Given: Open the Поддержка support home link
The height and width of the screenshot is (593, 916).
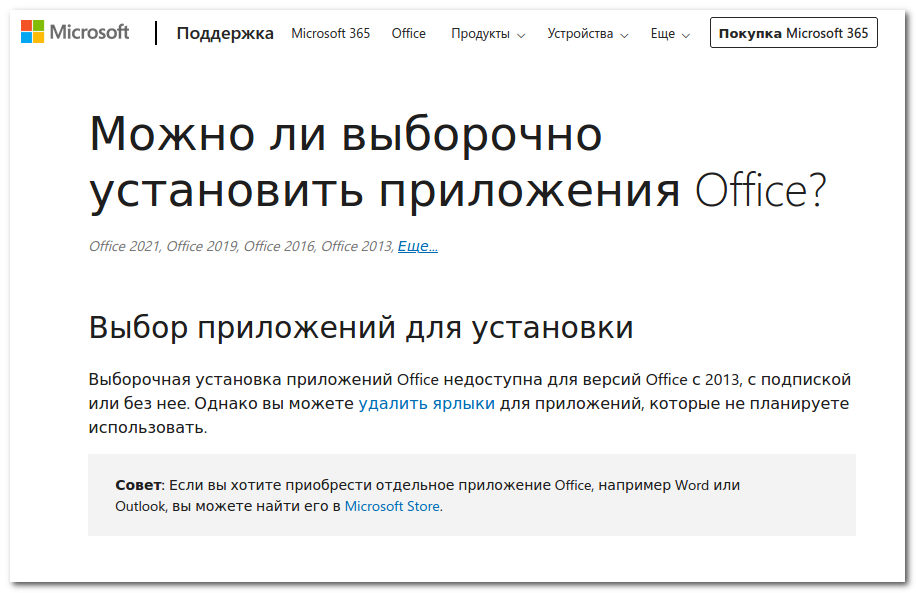Looking at the screenshot, I should (225, 33).
